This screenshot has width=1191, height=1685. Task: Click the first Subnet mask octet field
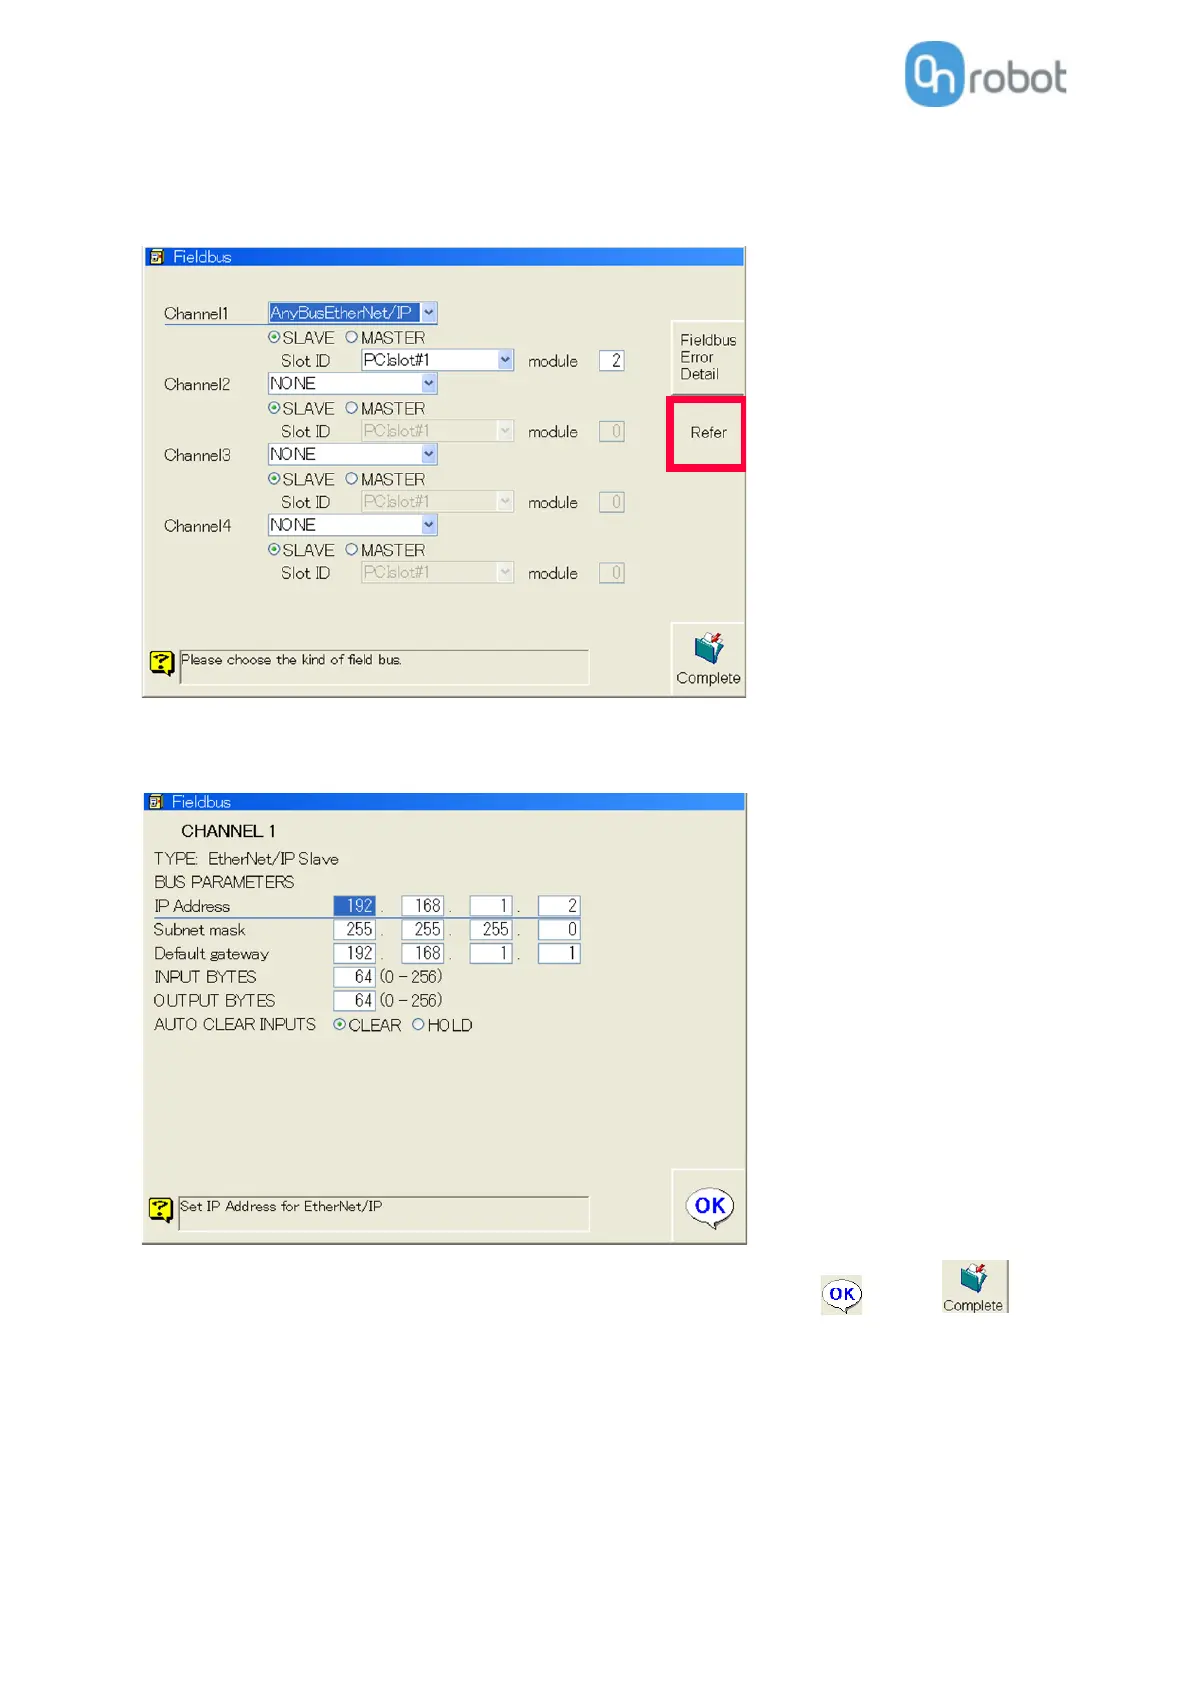point(355,930)
